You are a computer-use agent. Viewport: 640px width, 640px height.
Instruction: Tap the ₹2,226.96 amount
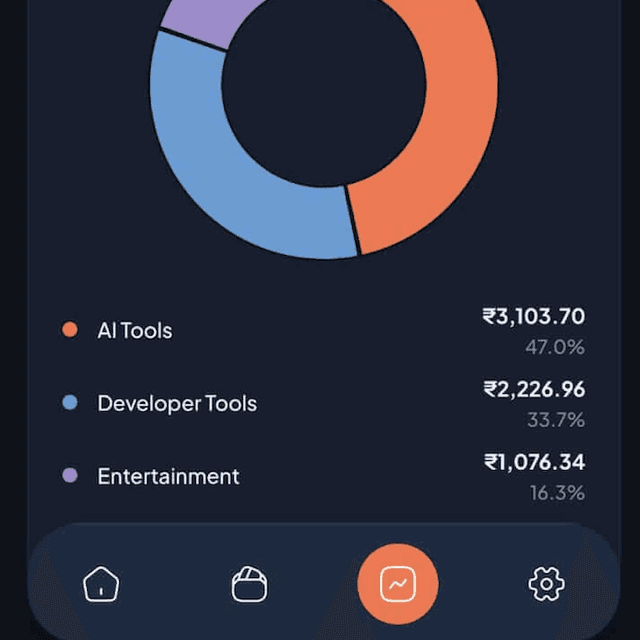tap(533, 389)
